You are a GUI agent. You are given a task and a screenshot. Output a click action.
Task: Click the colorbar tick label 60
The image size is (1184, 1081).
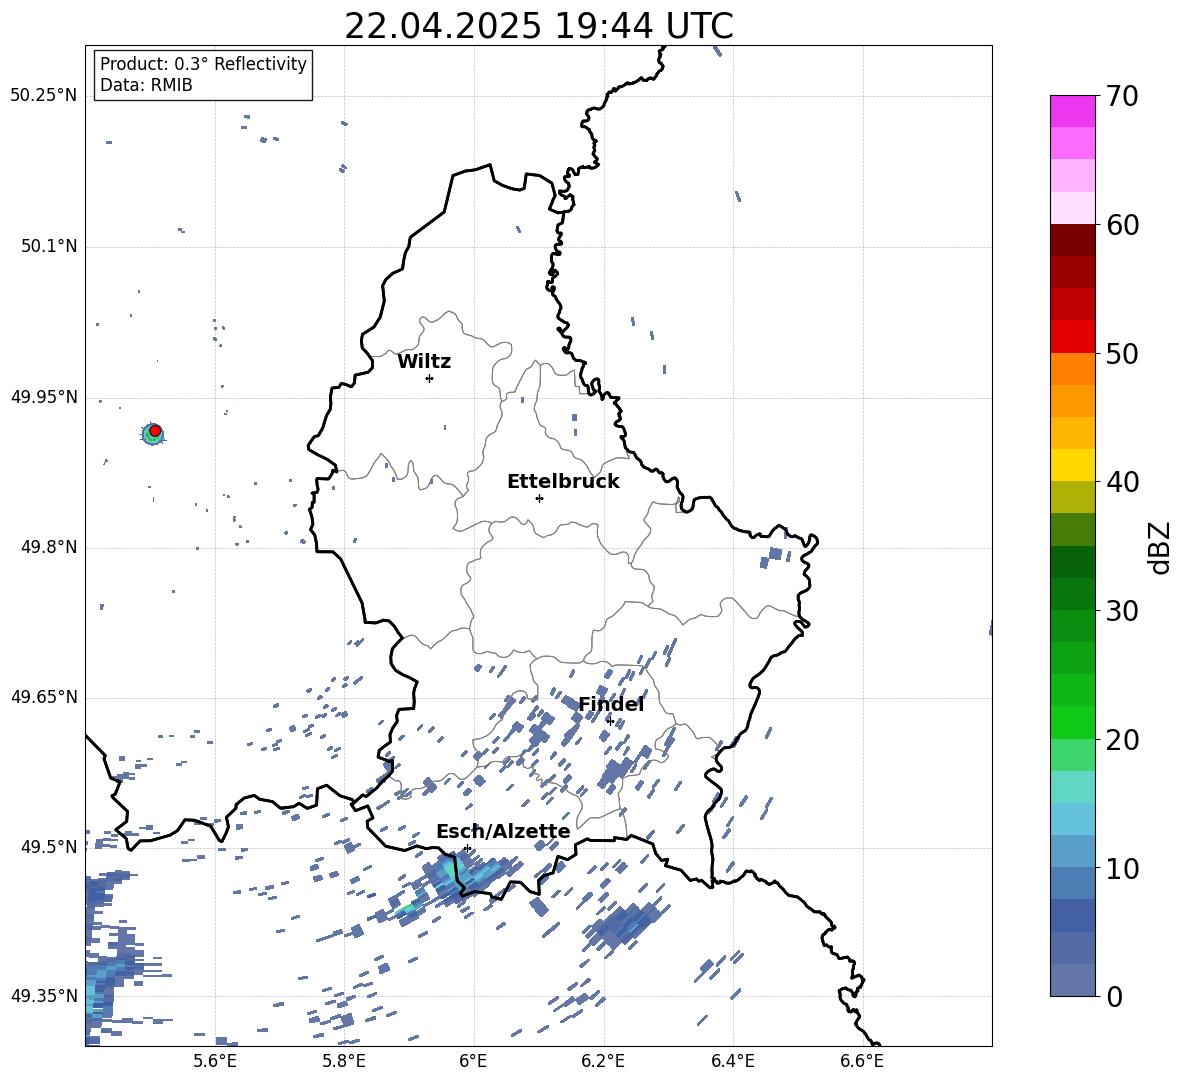(x=1122, y=225)
